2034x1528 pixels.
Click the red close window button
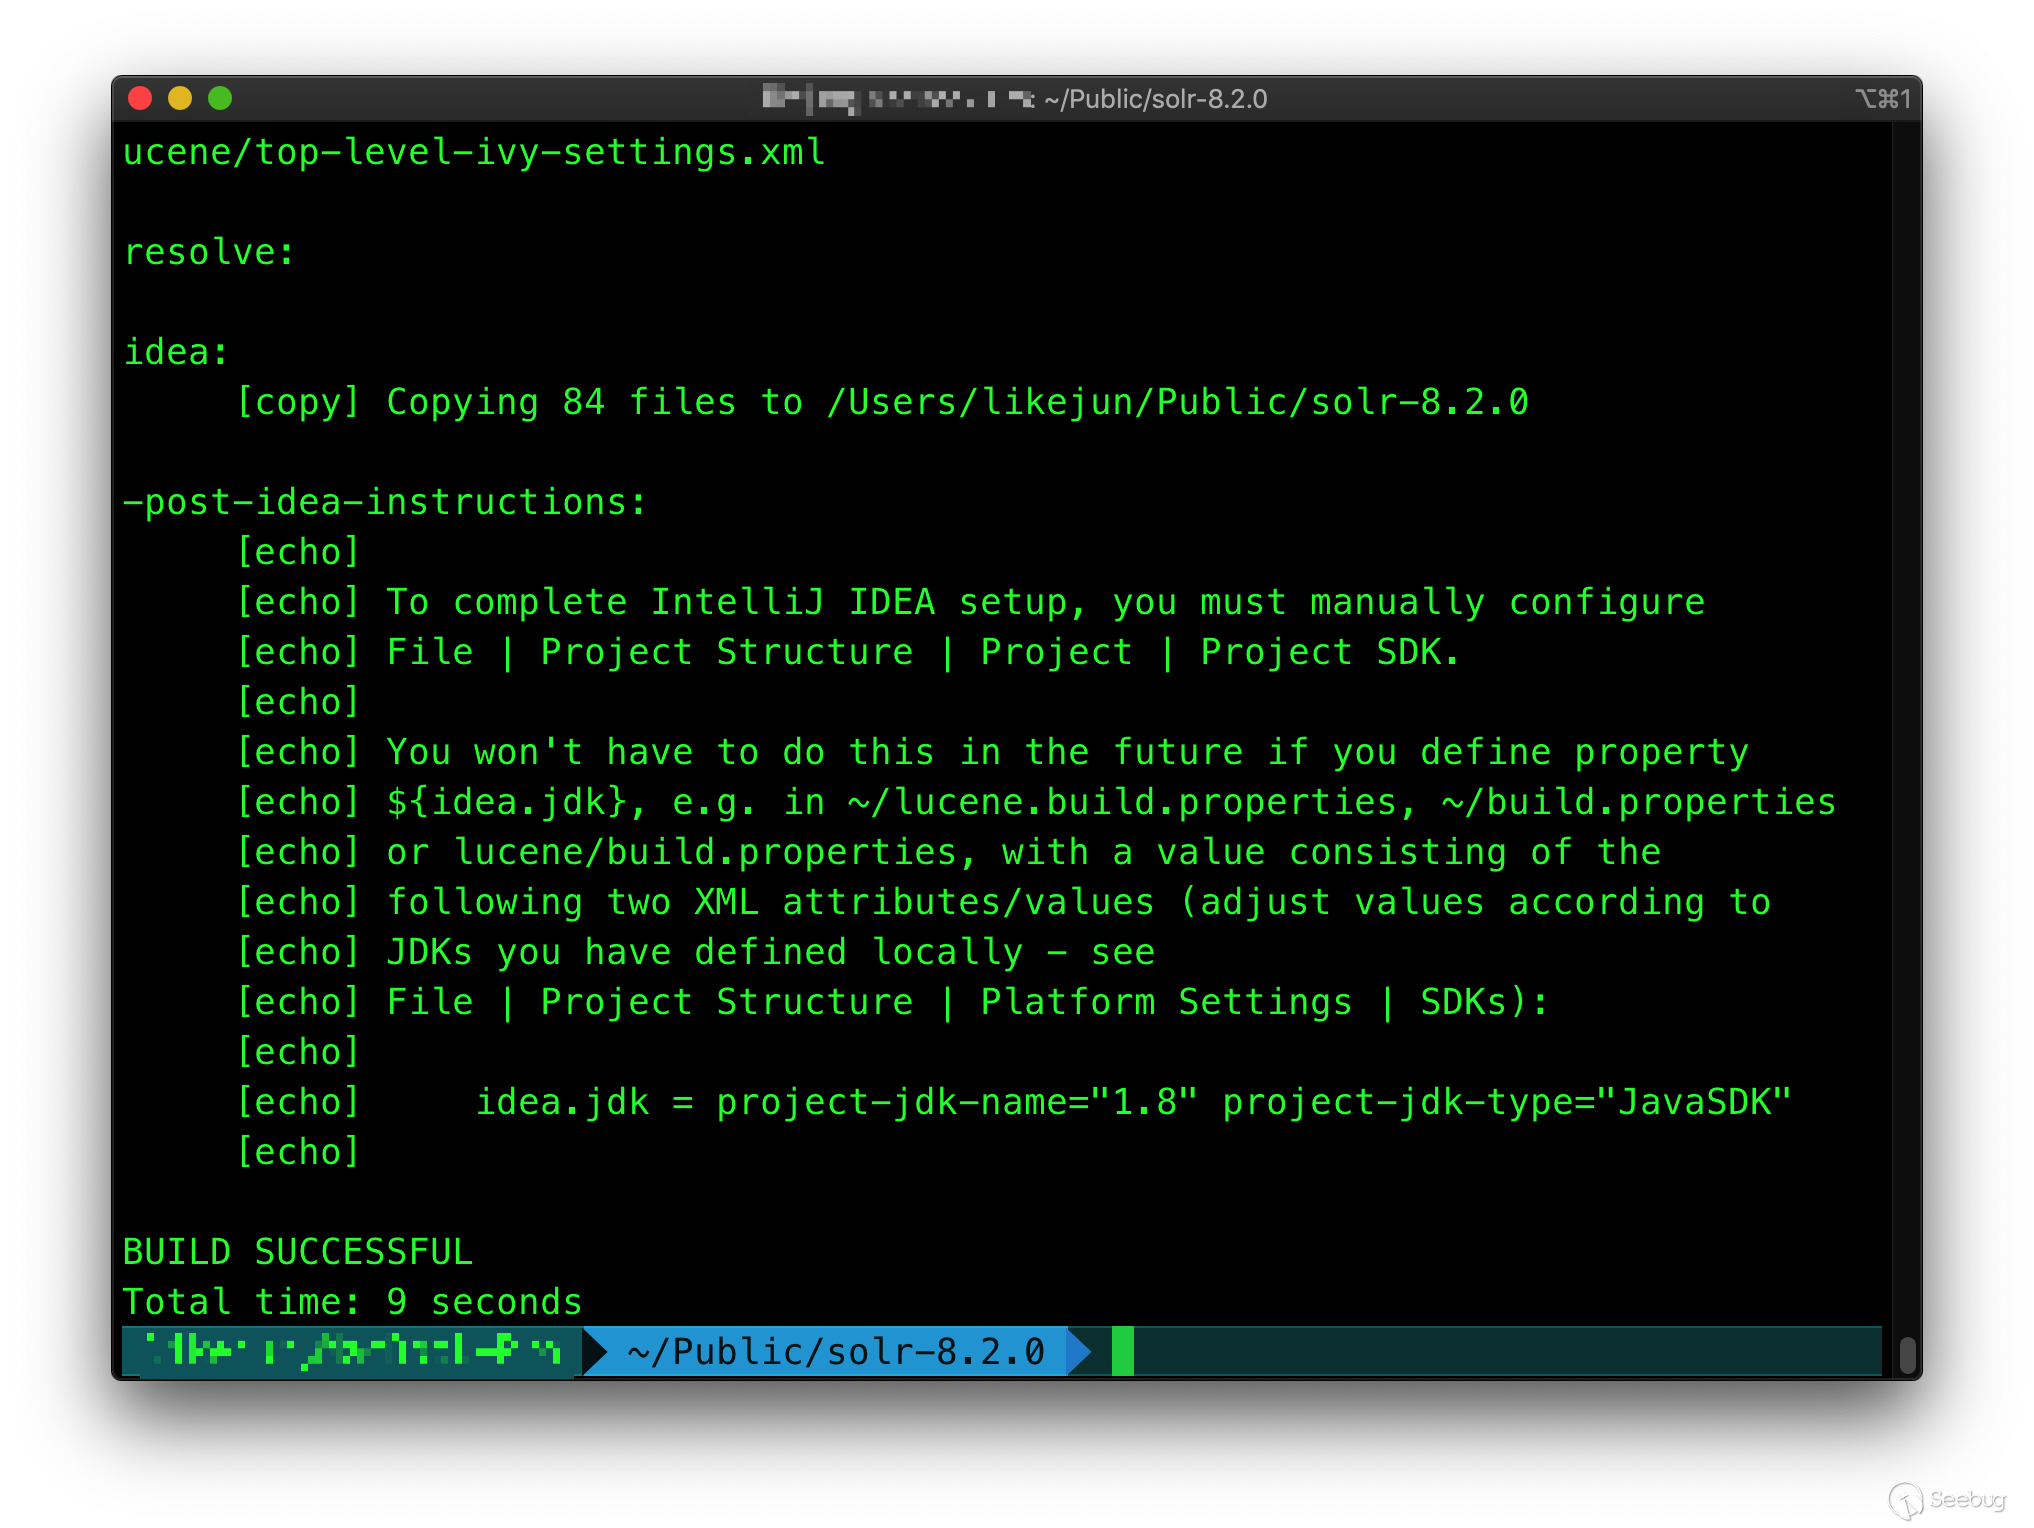coord(140,98)
